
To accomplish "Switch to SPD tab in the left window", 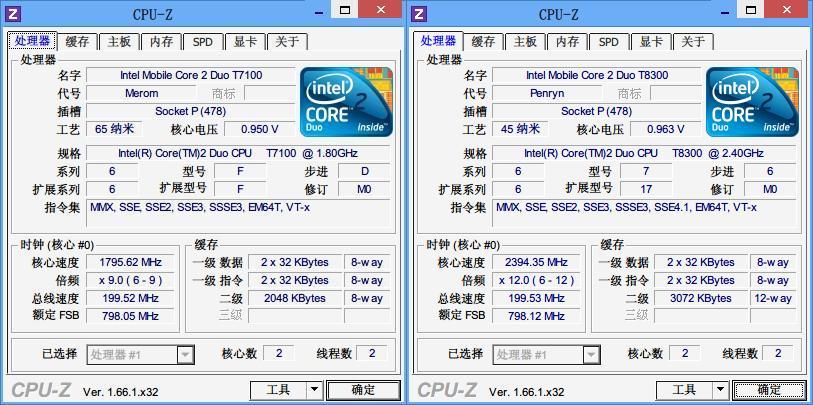I will click(x=203, y=42).
